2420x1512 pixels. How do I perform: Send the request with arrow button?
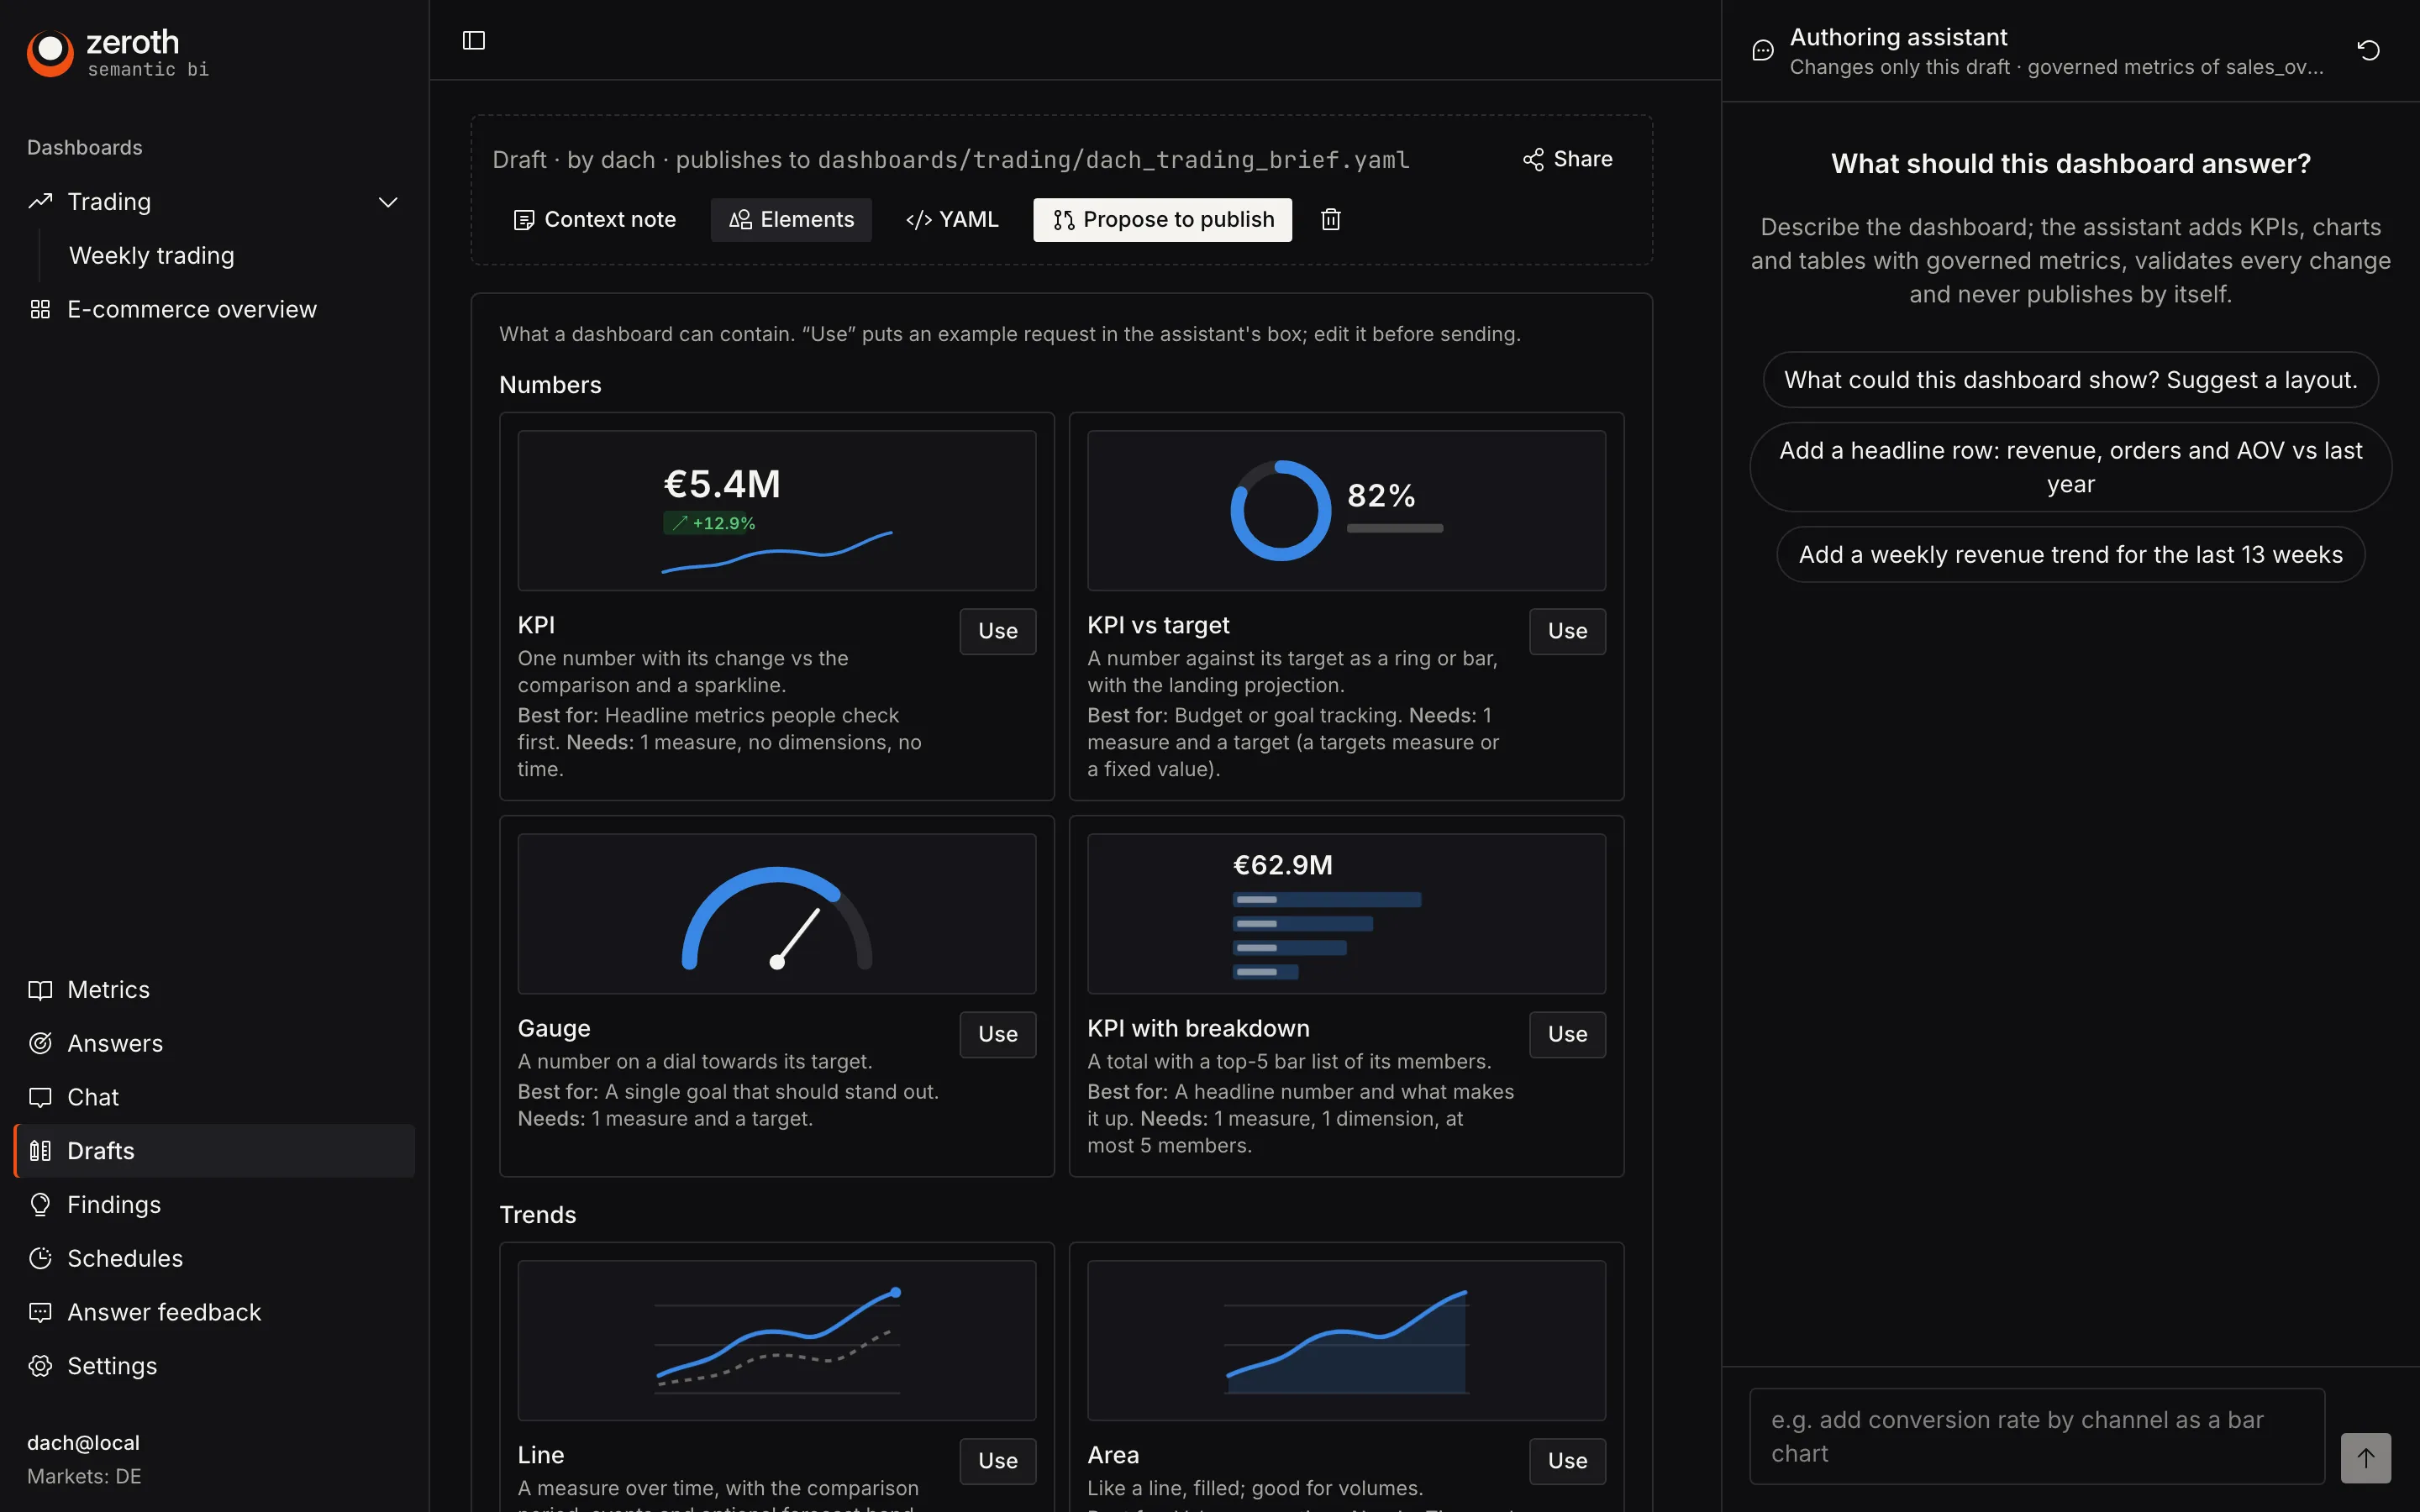(2365, 1457)
